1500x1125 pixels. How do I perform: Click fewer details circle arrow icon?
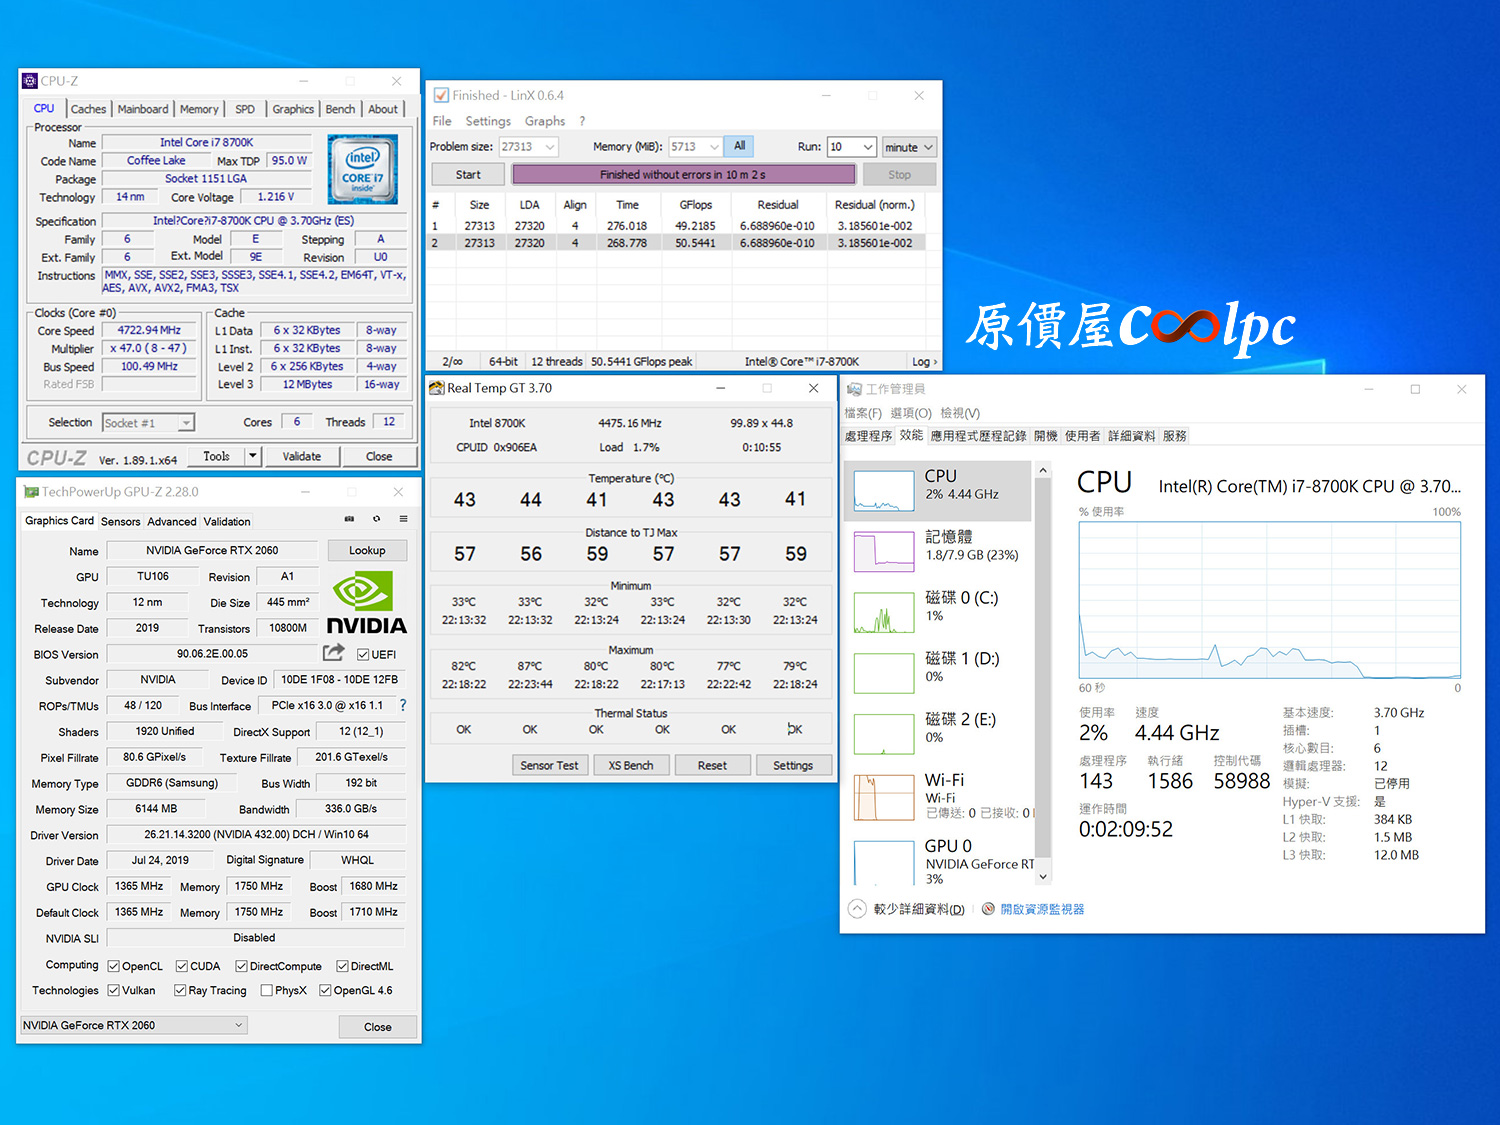pyautogui.click(x=857, y=909)
